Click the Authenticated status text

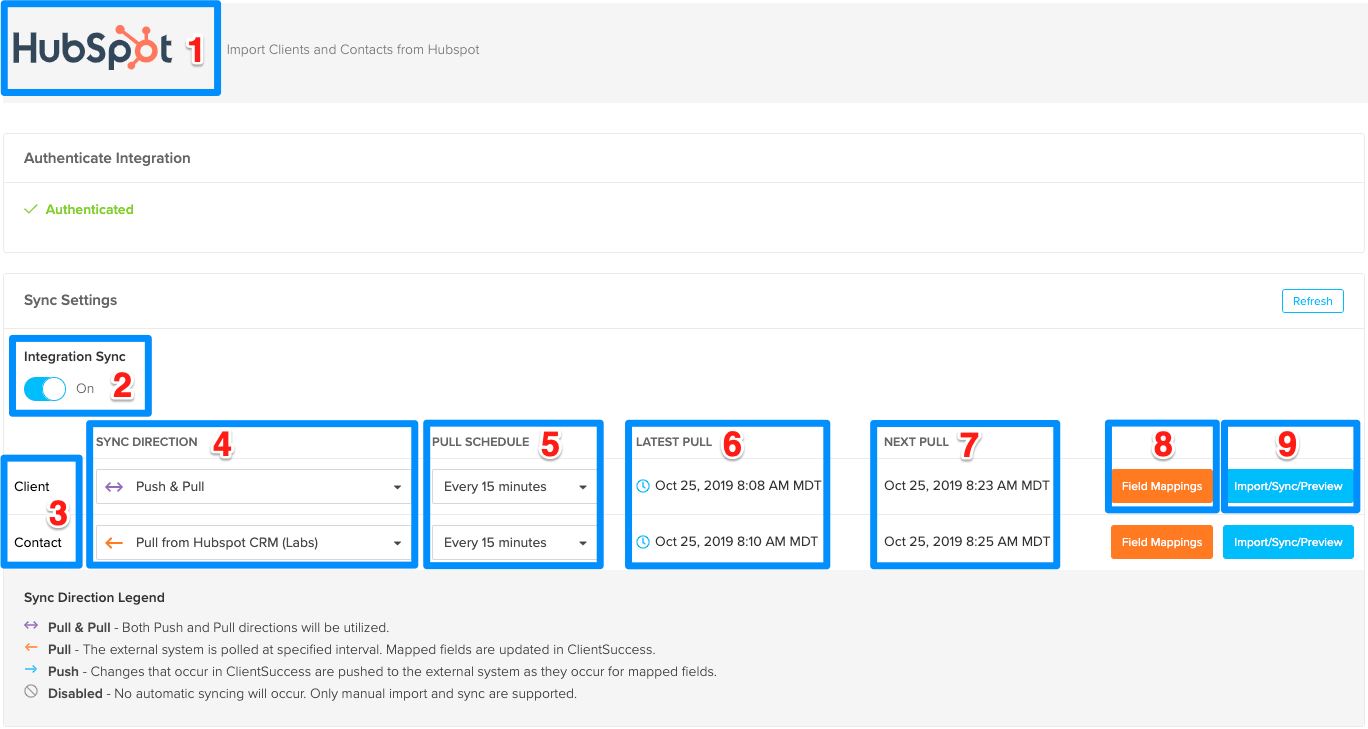[x=89, y=209]
